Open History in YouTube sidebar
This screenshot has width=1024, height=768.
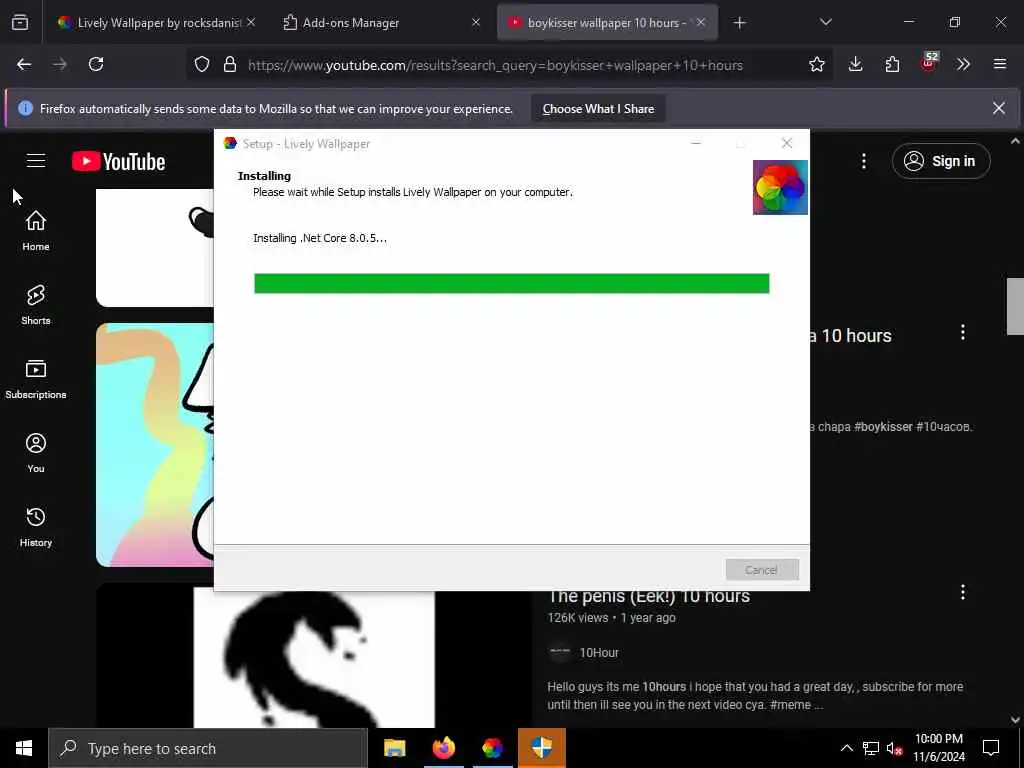pyautogui.click(x=36, y=526)
